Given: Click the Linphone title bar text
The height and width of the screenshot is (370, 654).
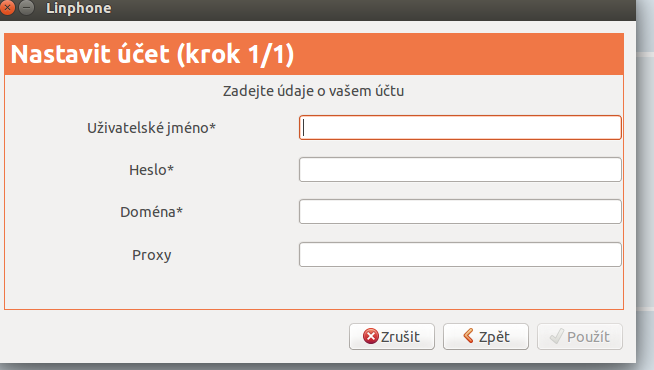Looking at the screenshot, I should (78, 8).
